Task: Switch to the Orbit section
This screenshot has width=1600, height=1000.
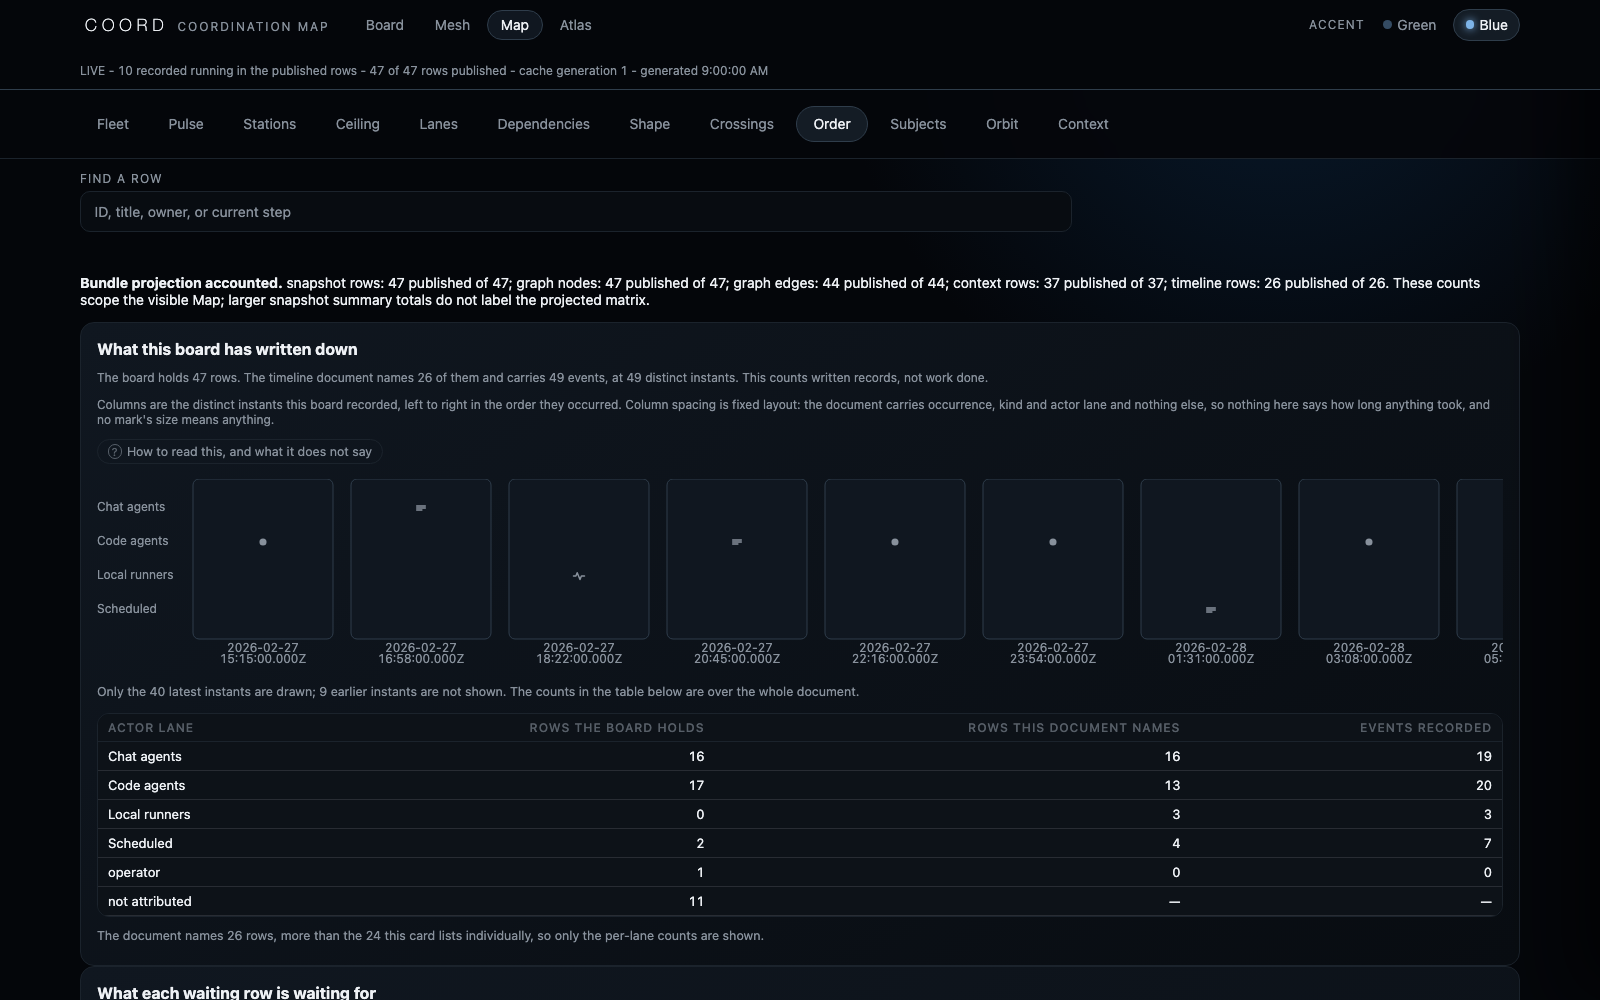Action: pyautogui.click(x=1002, y=124)
